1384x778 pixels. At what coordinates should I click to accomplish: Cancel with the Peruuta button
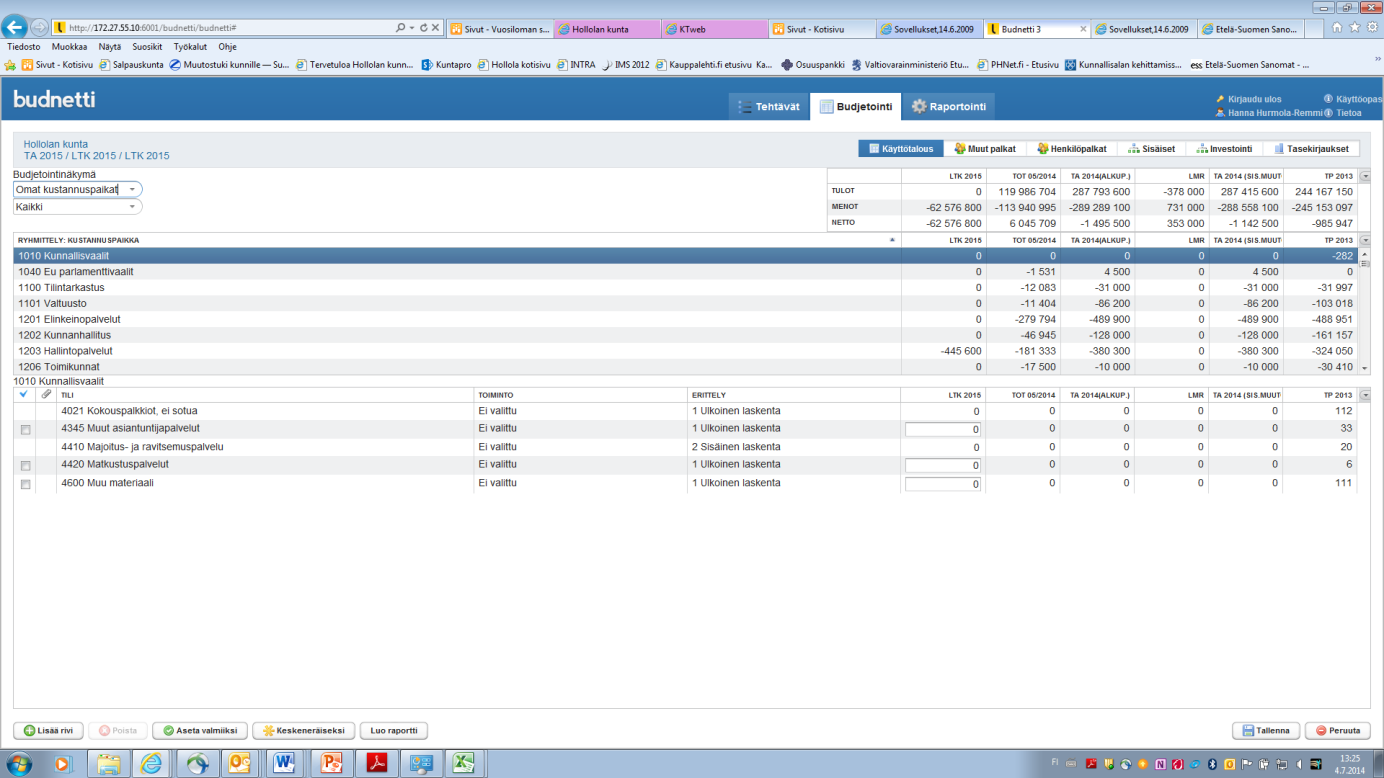pos(1337,731)
